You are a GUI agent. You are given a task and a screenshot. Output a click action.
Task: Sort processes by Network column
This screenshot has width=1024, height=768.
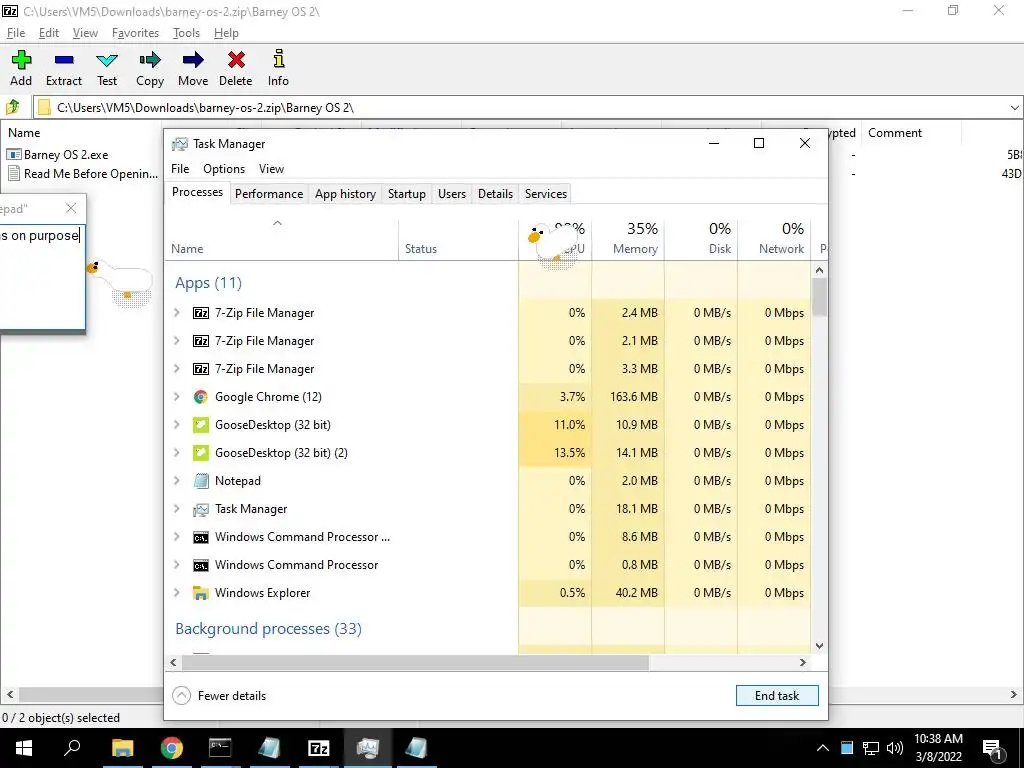[x=775, y=238]
